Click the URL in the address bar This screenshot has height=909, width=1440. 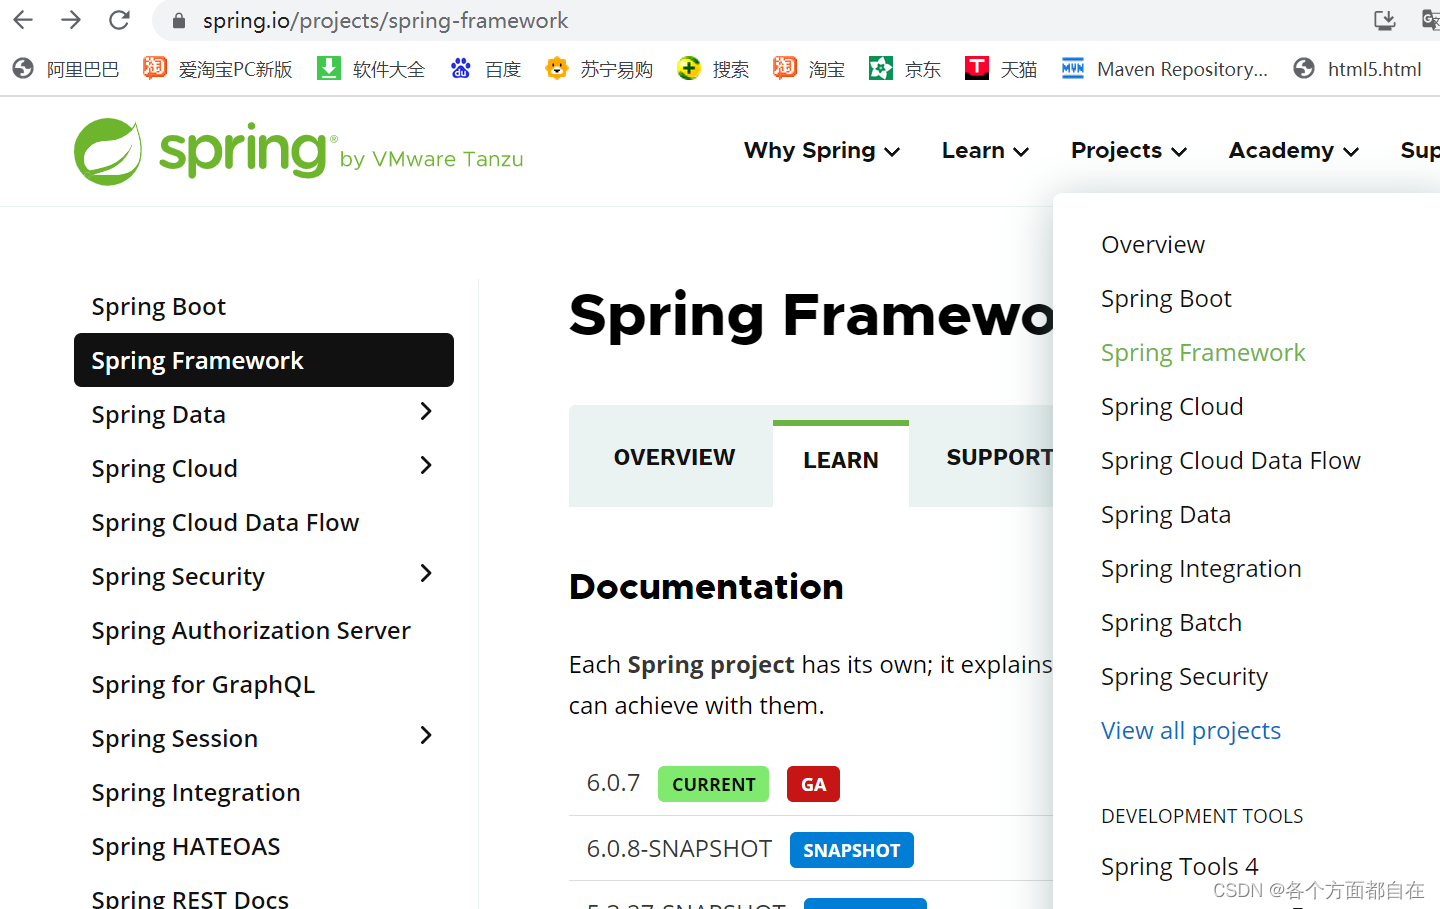pyautogui.click(x=385, y=21)
